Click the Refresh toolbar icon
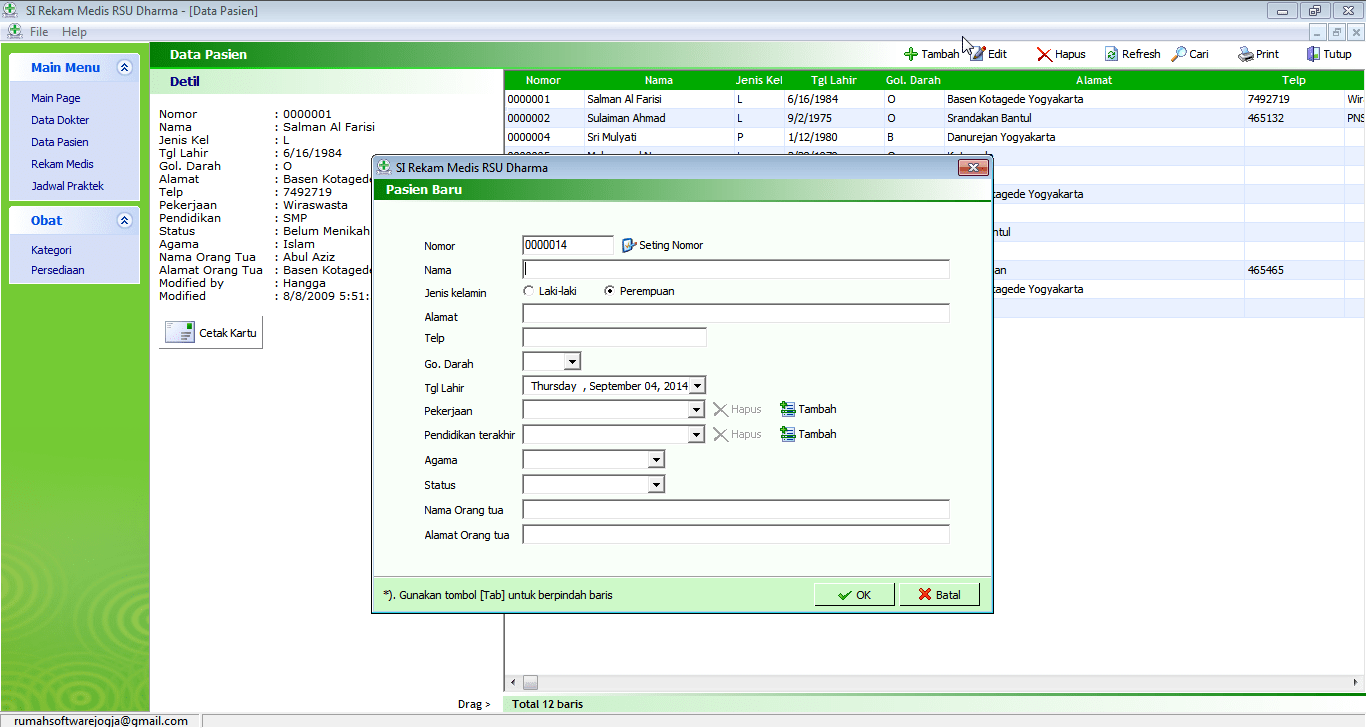This screenshot has height=728, width=1366. tap(1111, 55)
